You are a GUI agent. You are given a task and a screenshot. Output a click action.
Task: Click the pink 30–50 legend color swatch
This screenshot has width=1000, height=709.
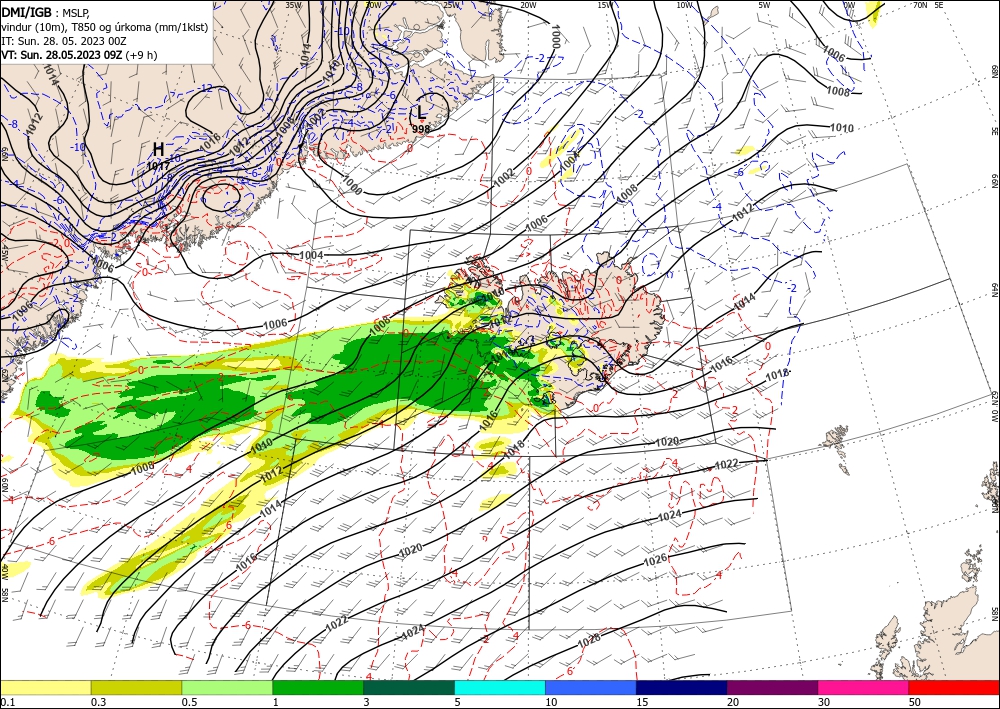[864, 687]
